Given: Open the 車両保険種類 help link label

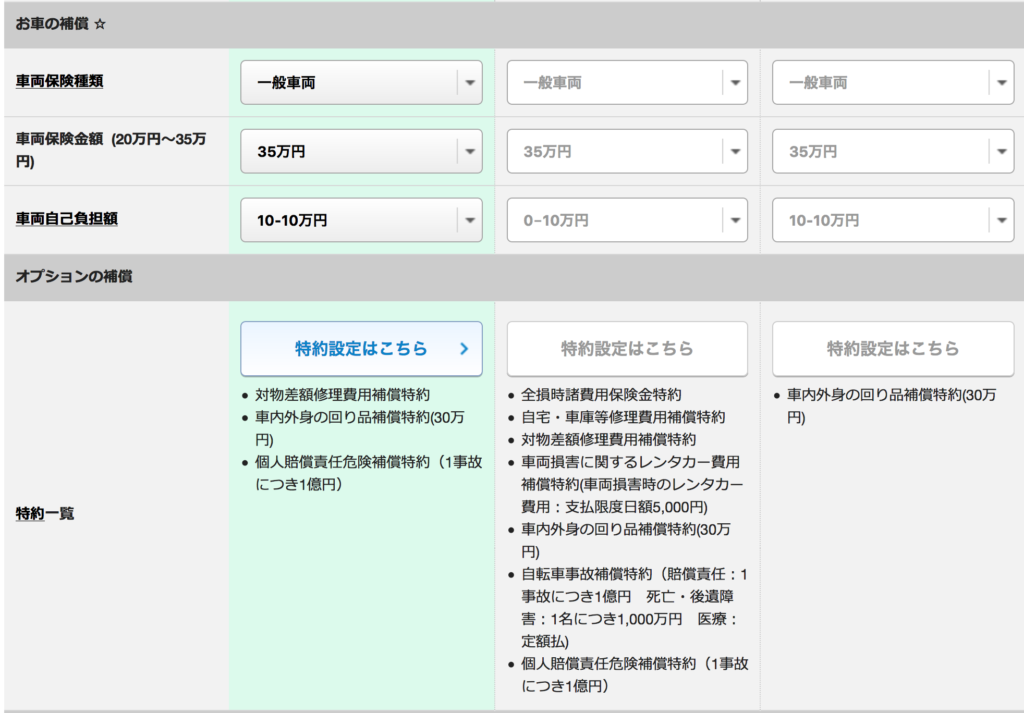Looking at the screenshot, I should coord(59,81).
